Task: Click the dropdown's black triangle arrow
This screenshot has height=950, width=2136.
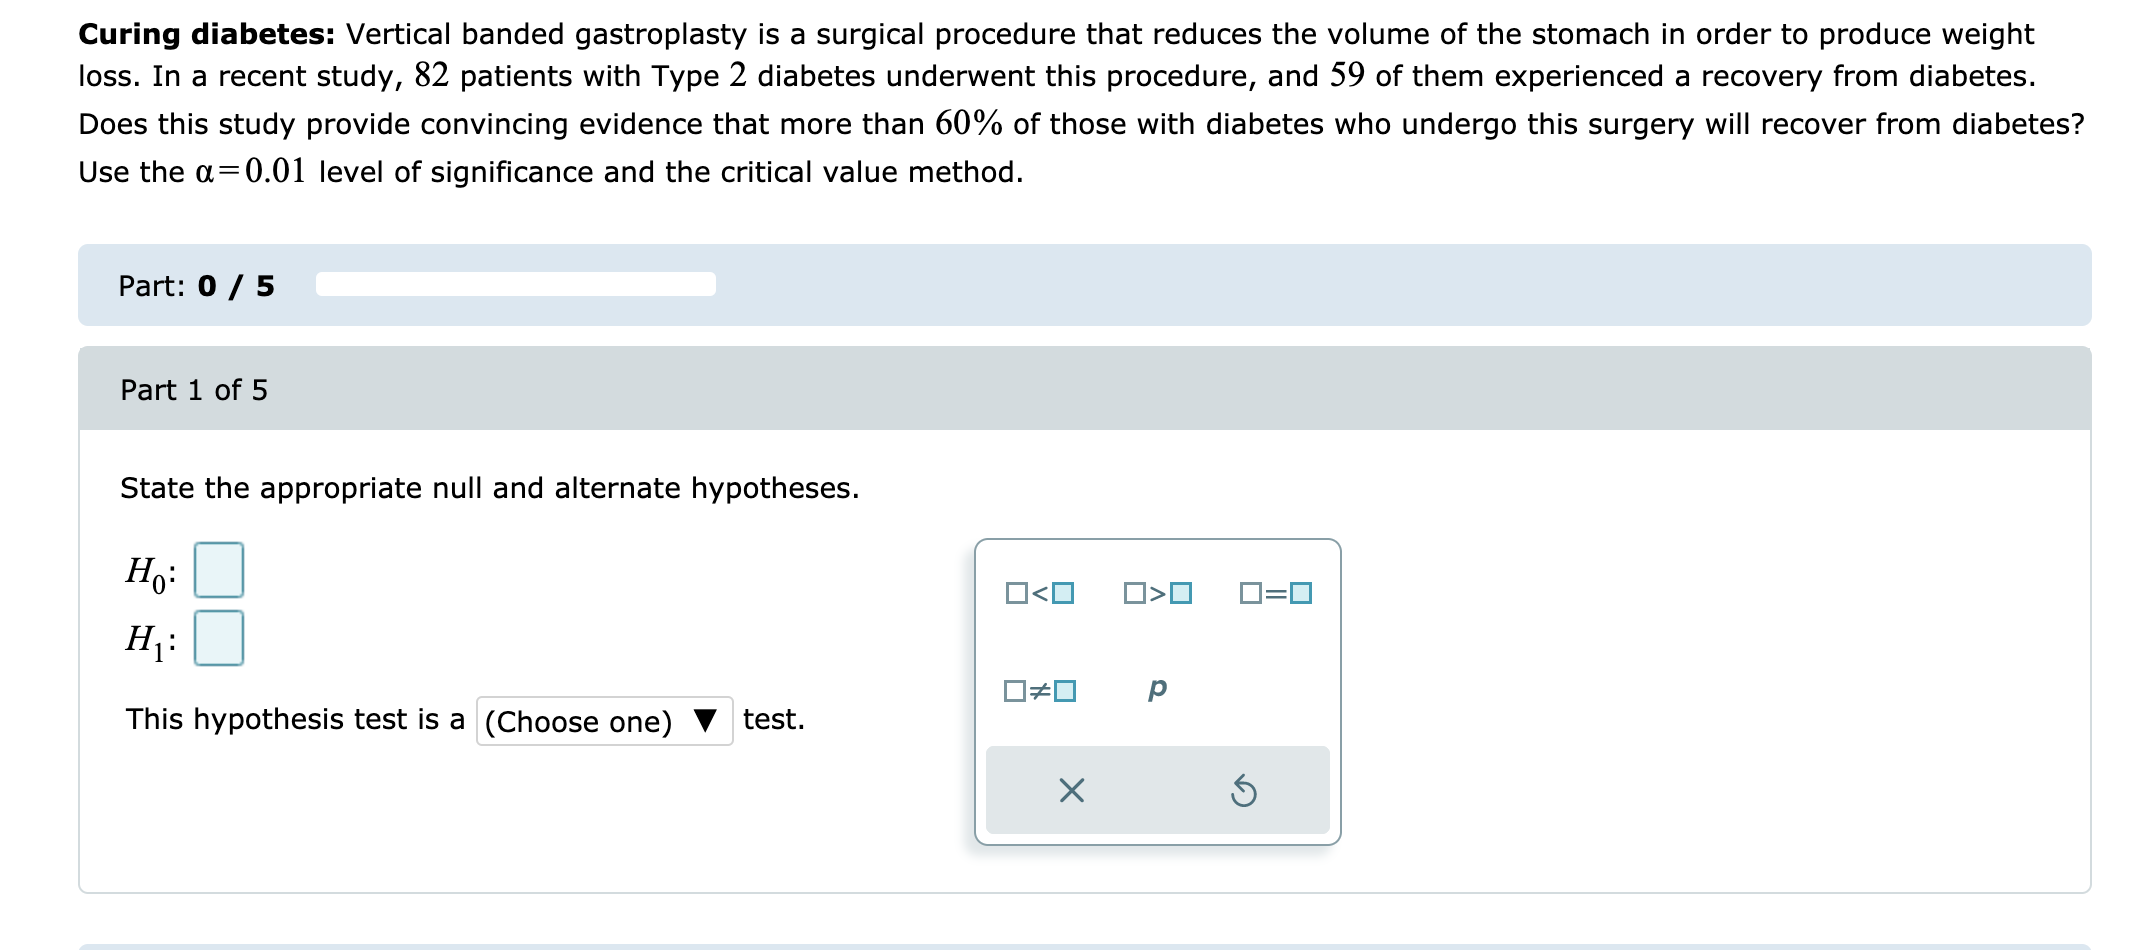Action: coord(705,721)
